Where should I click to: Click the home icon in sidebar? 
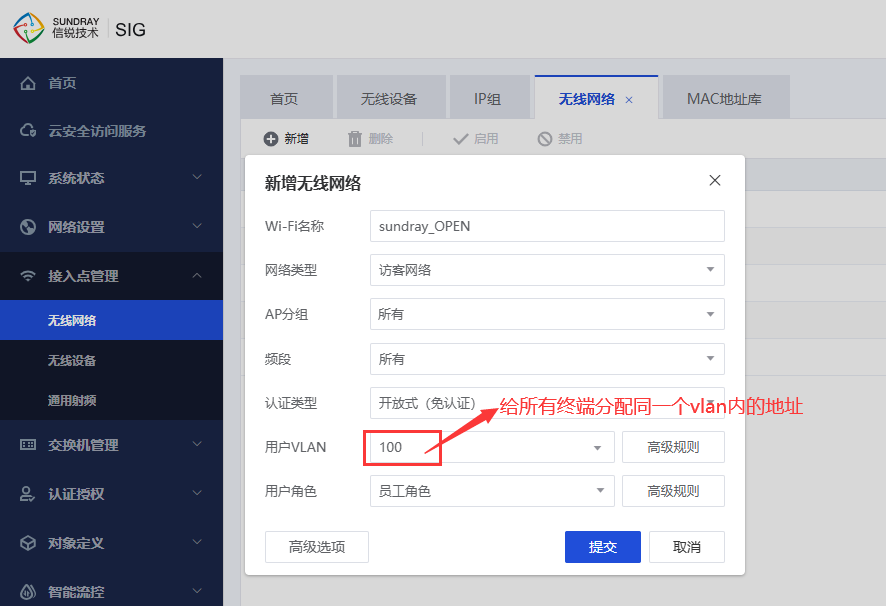pos(28,83)
